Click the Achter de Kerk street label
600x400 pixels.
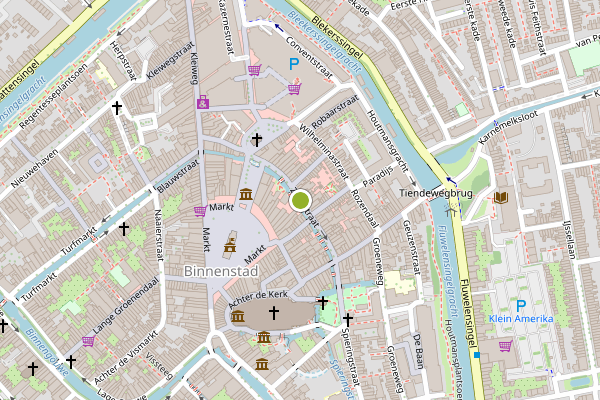point(258,300)
